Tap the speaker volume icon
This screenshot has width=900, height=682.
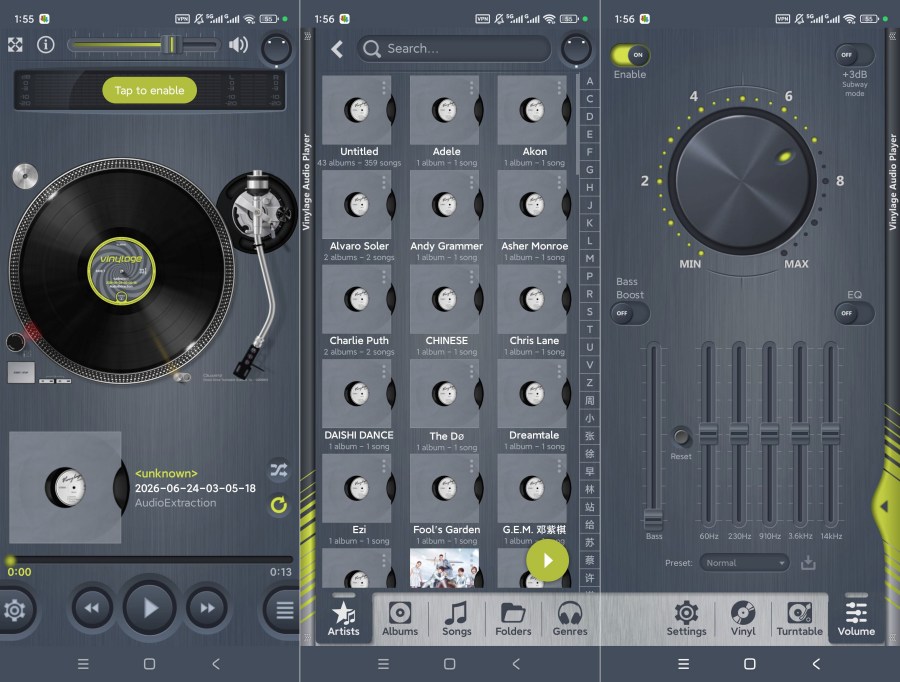238,45
